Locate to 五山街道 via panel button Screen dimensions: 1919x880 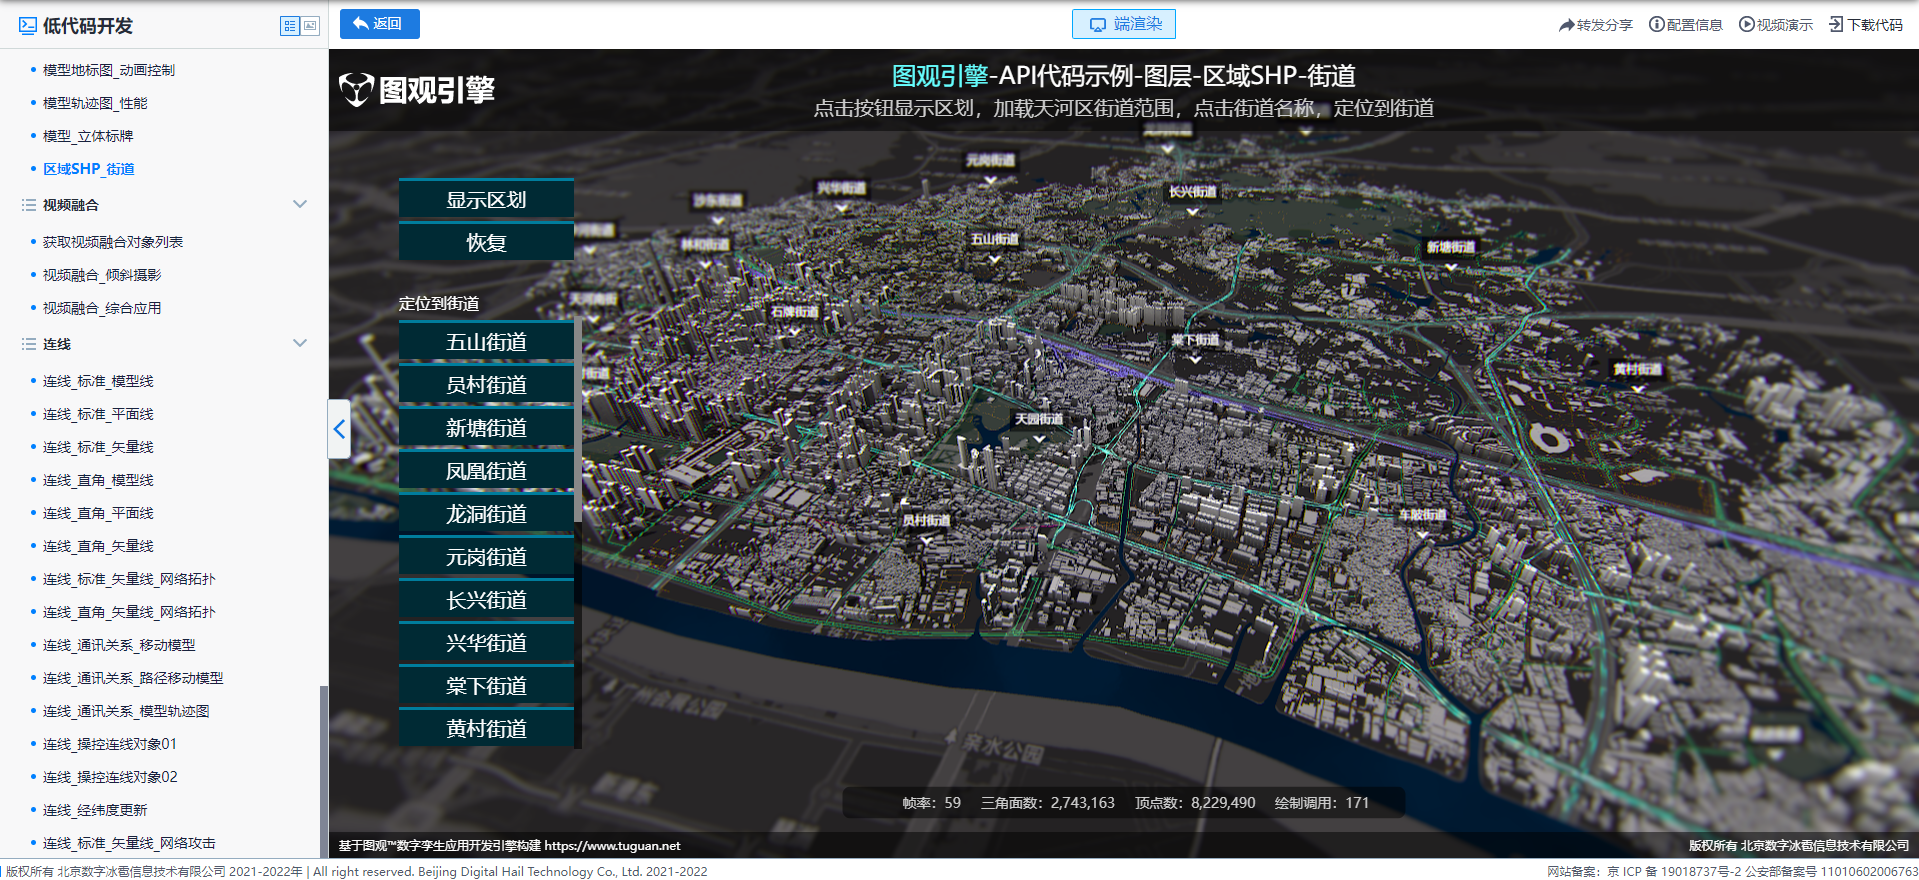(486, 341)
